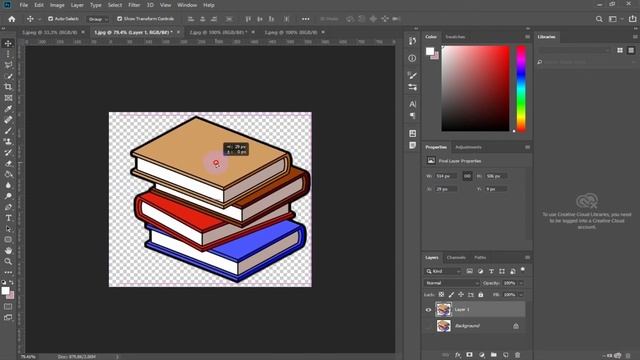Open the Search icon at top right
Image resolution: width=640 pixels, height=360 pixels.
click(599, 19)
